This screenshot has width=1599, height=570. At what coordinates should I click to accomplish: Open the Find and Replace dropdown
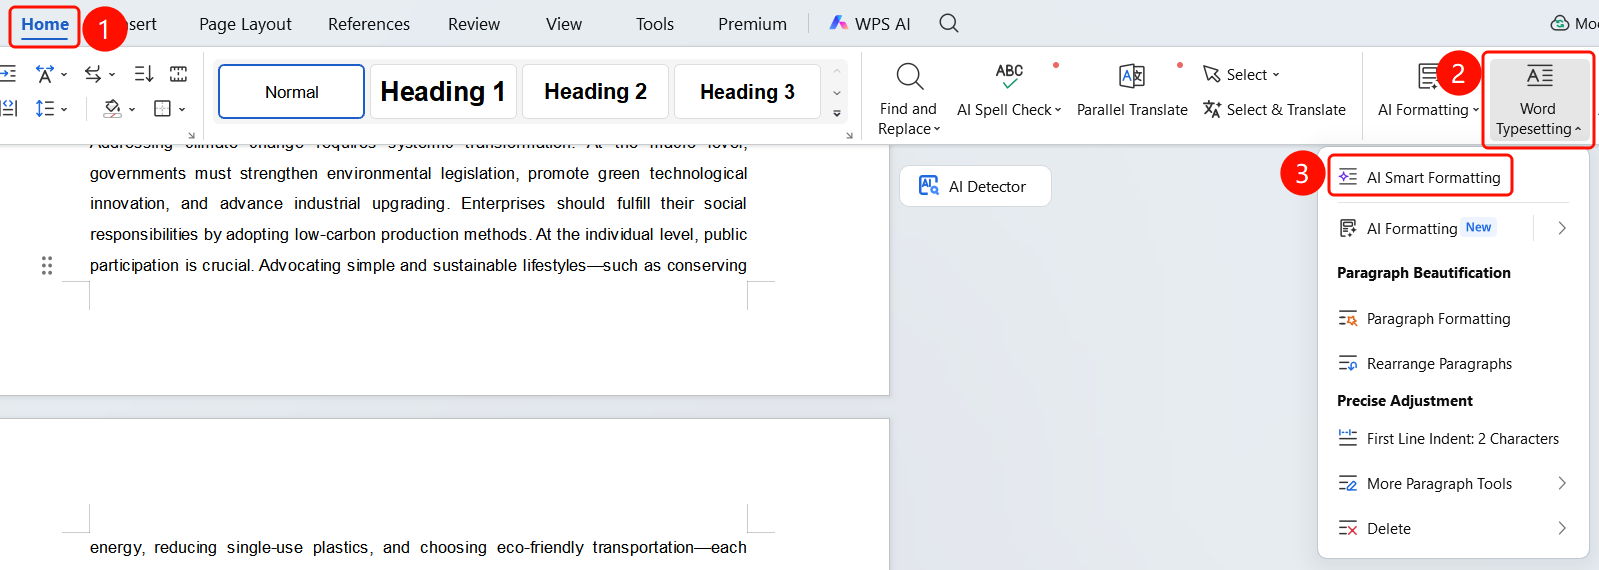click(937, 129)
